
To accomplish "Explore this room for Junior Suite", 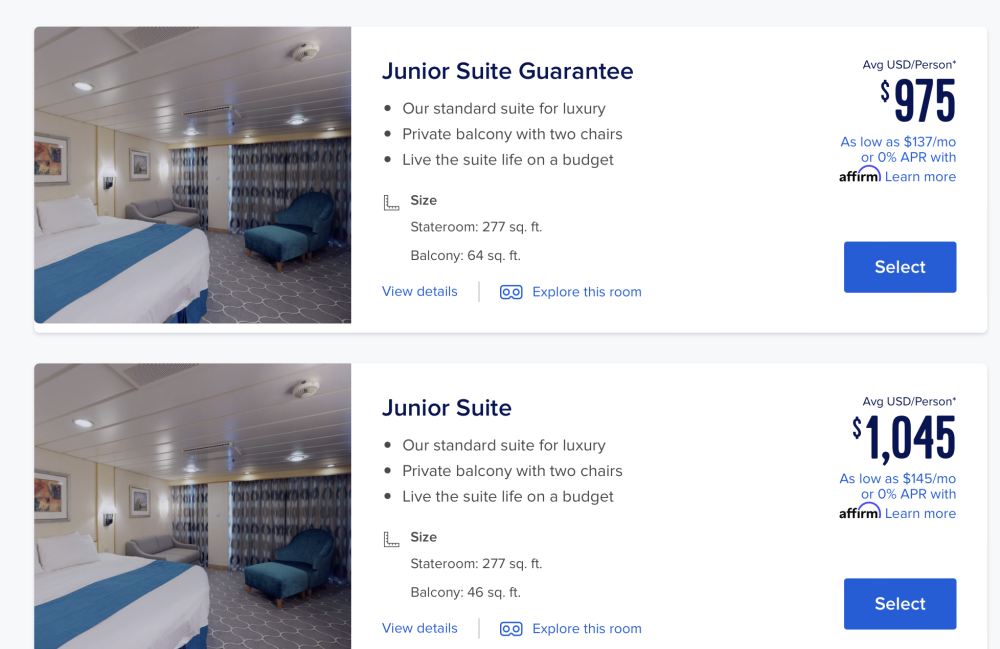I will tap(587, 629).
